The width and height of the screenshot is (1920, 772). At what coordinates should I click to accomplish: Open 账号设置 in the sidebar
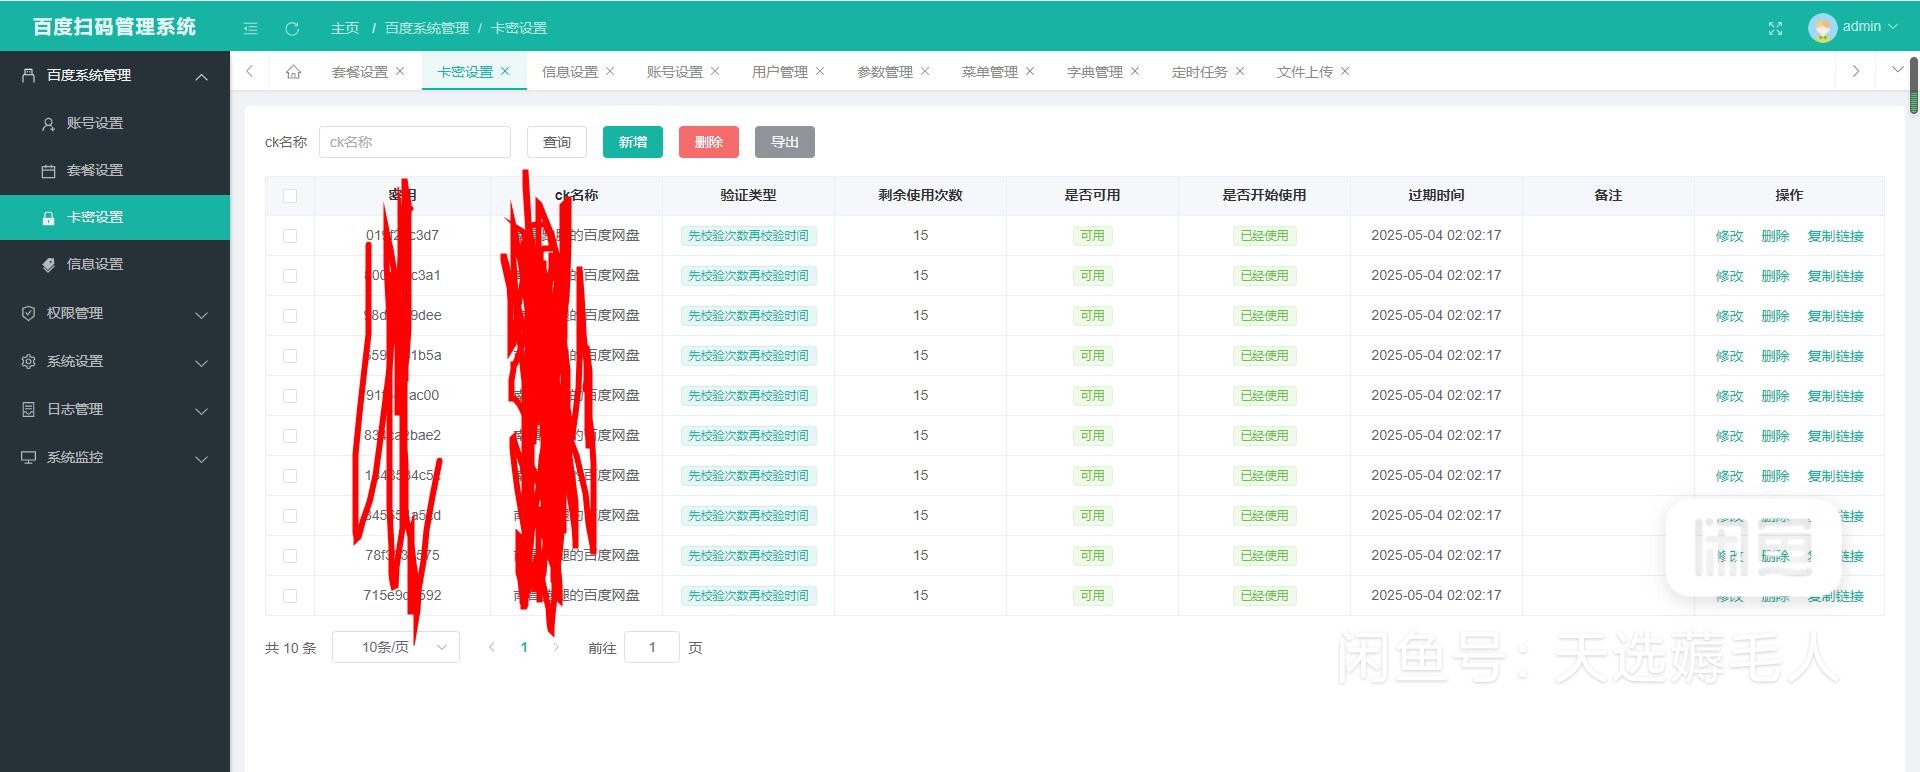click(95, 123)
